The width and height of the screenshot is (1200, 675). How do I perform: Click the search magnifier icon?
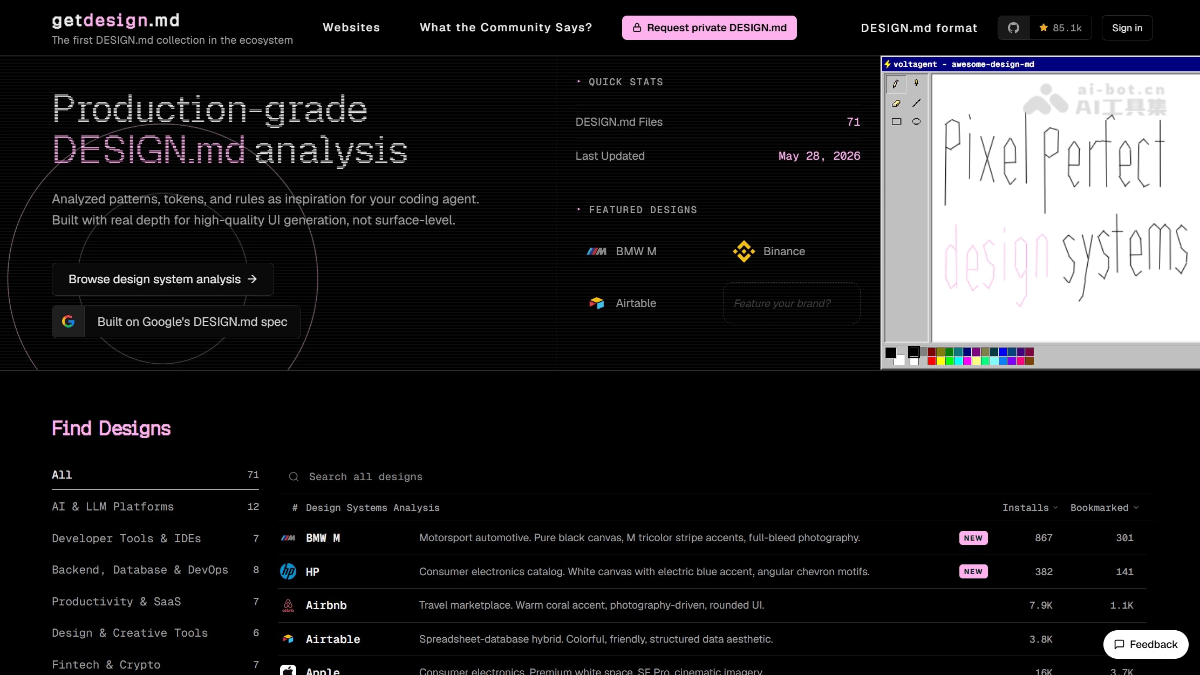point(294,477)
